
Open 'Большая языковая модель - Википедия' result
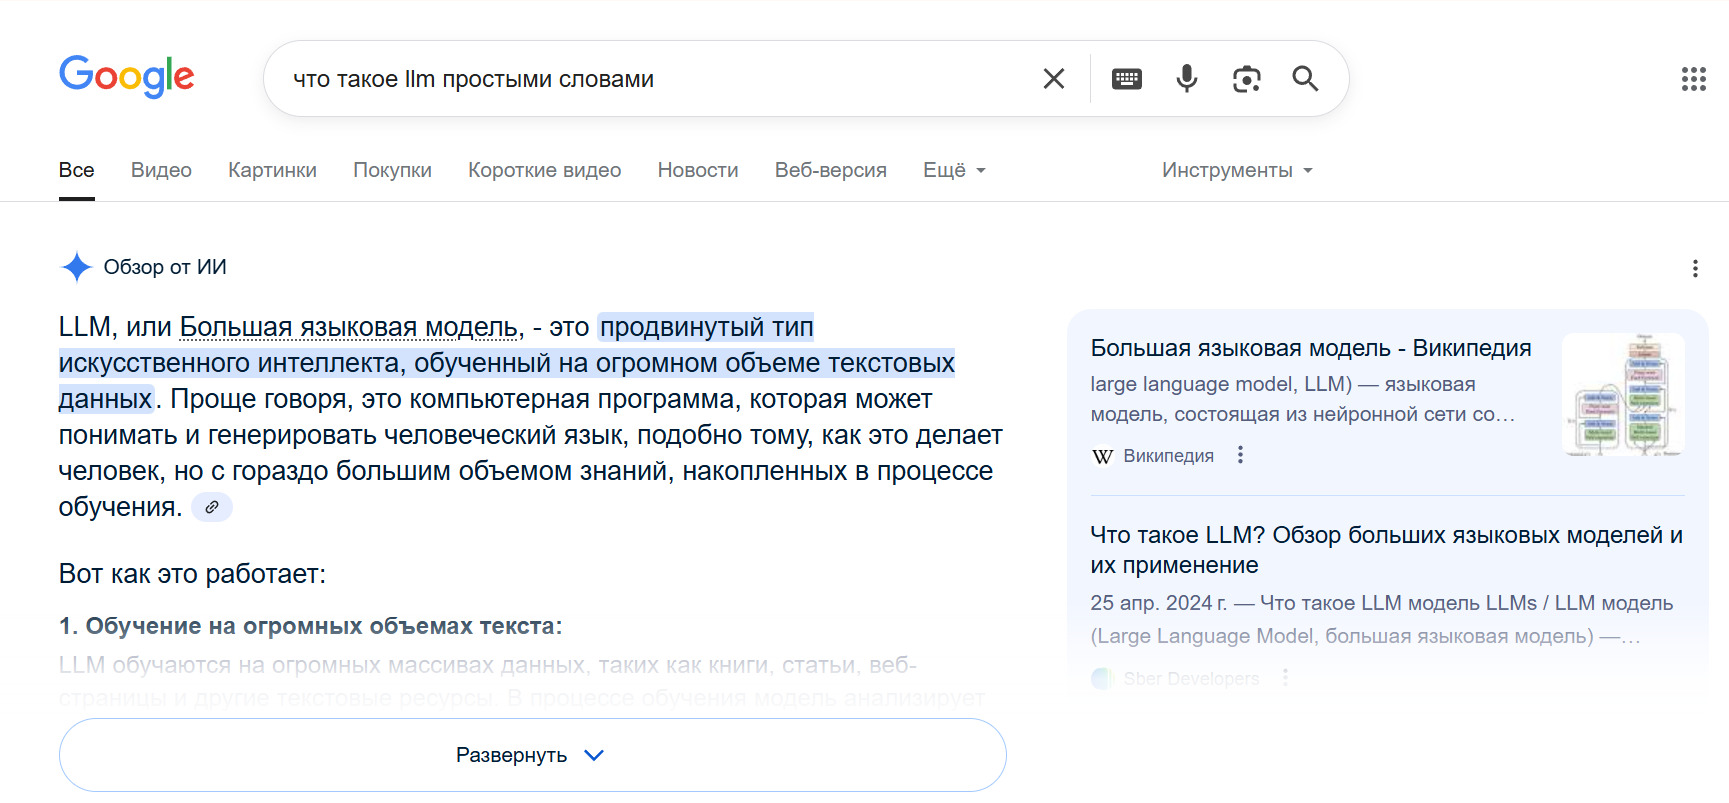(x=1311, y=348)
